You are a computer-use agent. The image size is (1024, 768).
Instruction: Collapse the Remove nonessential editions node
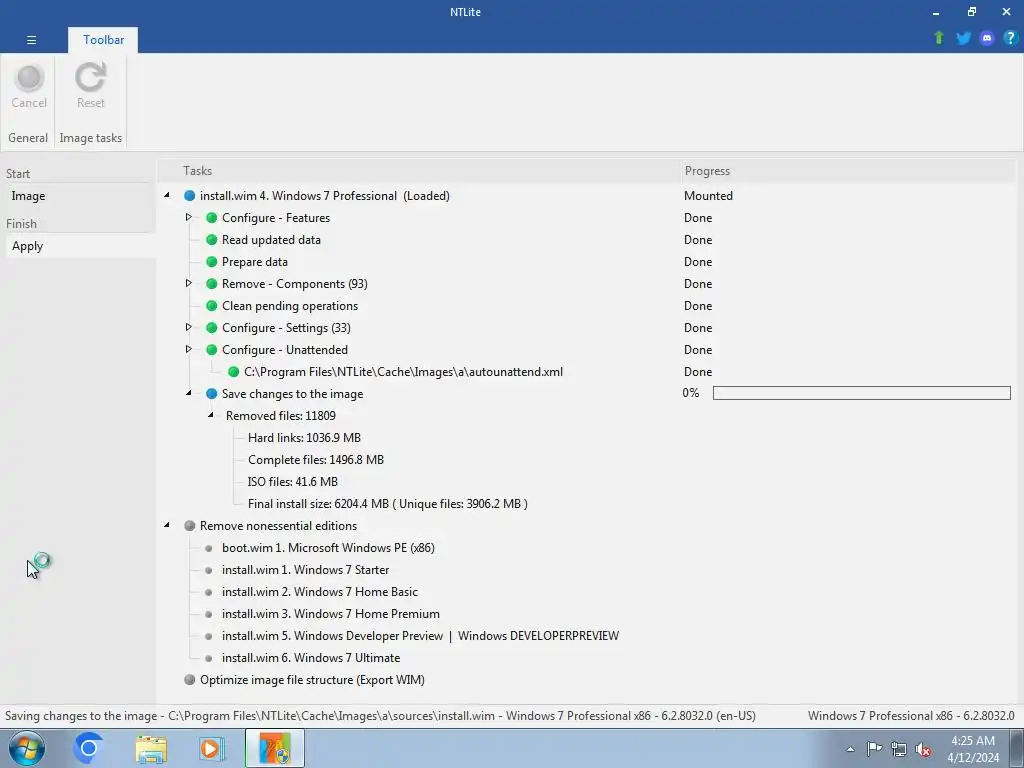pos(167,525)
